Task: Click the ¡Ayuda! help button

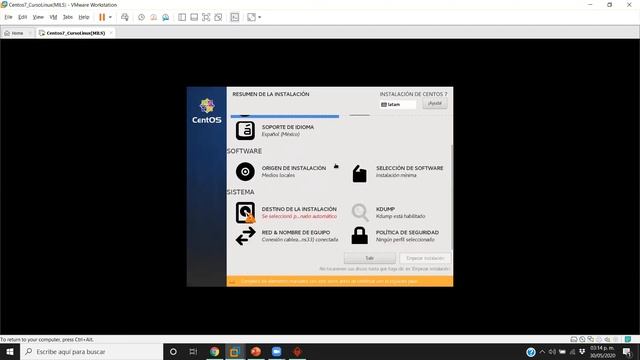Action: tap(435, 103)
